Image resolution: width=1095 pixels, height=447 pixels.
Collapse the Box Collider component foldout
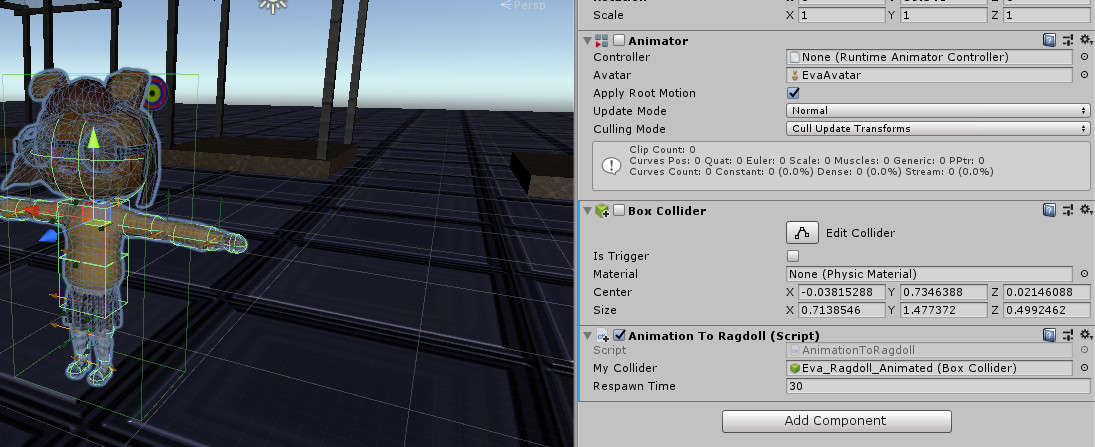tap(587, 211)
